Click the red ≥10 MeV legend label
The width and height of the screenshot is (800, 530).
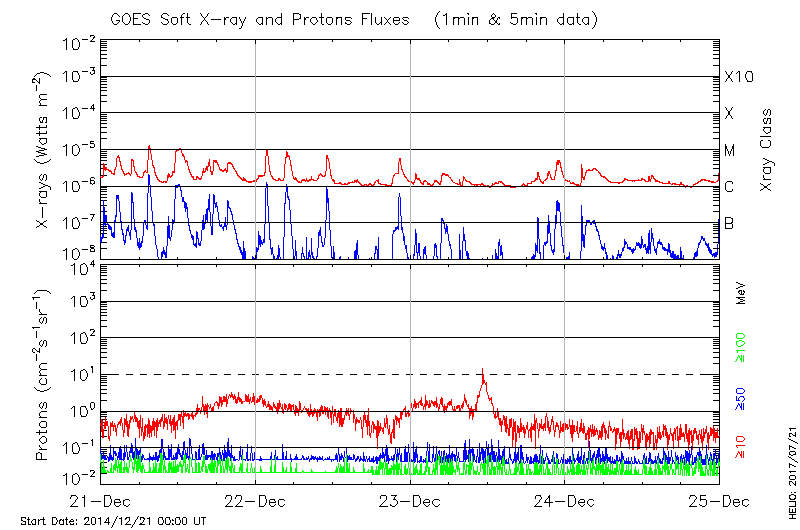point(741,447)
